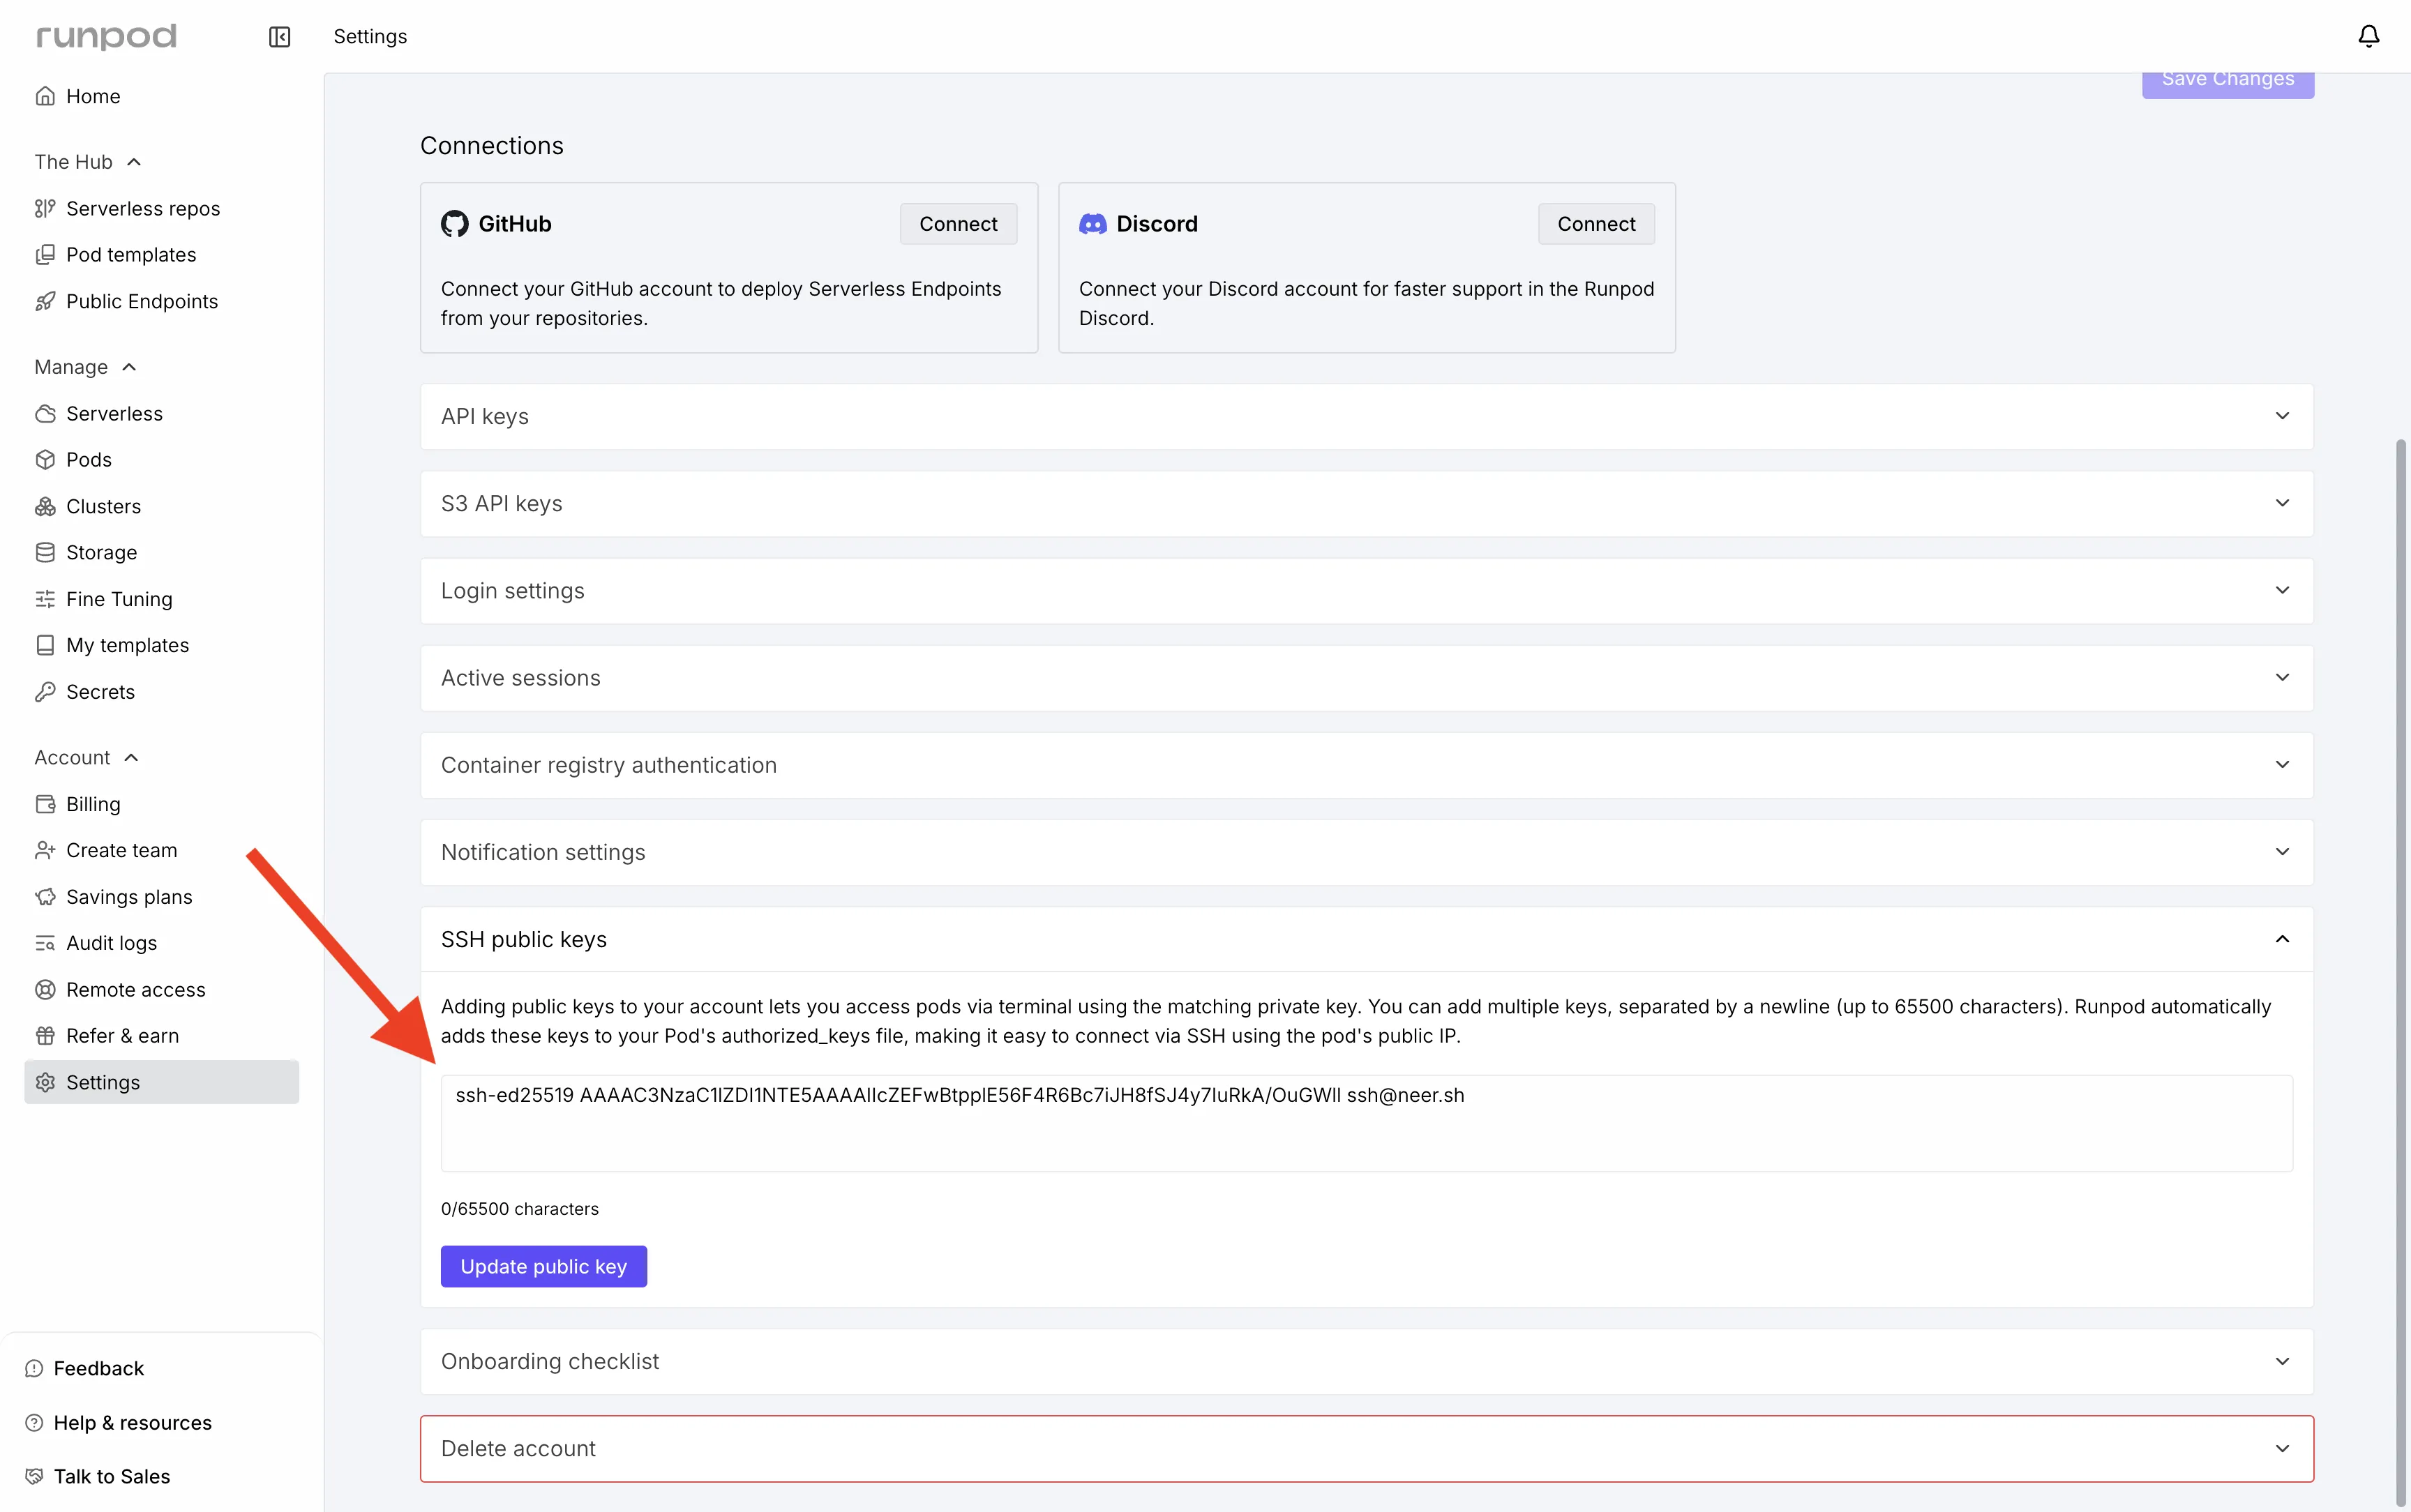The height and width of the screenshot is (1512, 2411).
Task: Open Audit logs page
Action: click(x=112, y=943)
